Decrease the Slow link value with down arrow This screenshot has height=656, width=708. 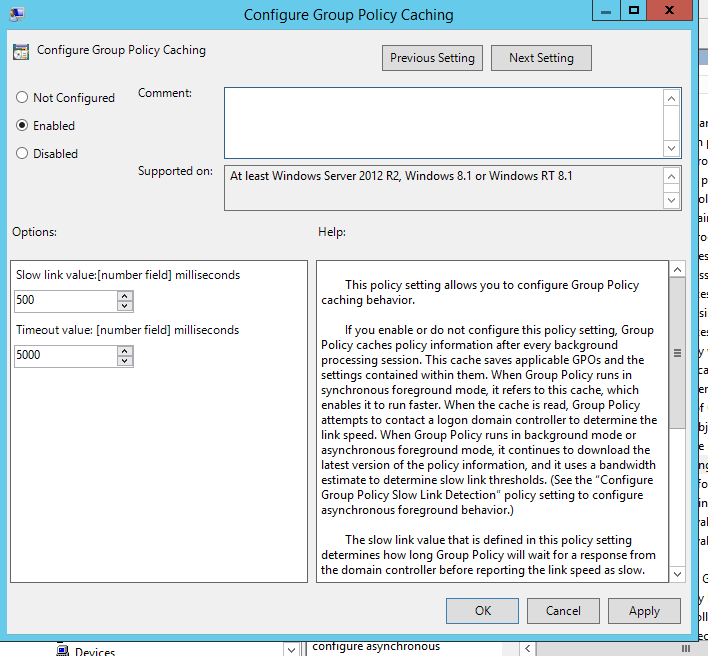click(x=124, y=305)
